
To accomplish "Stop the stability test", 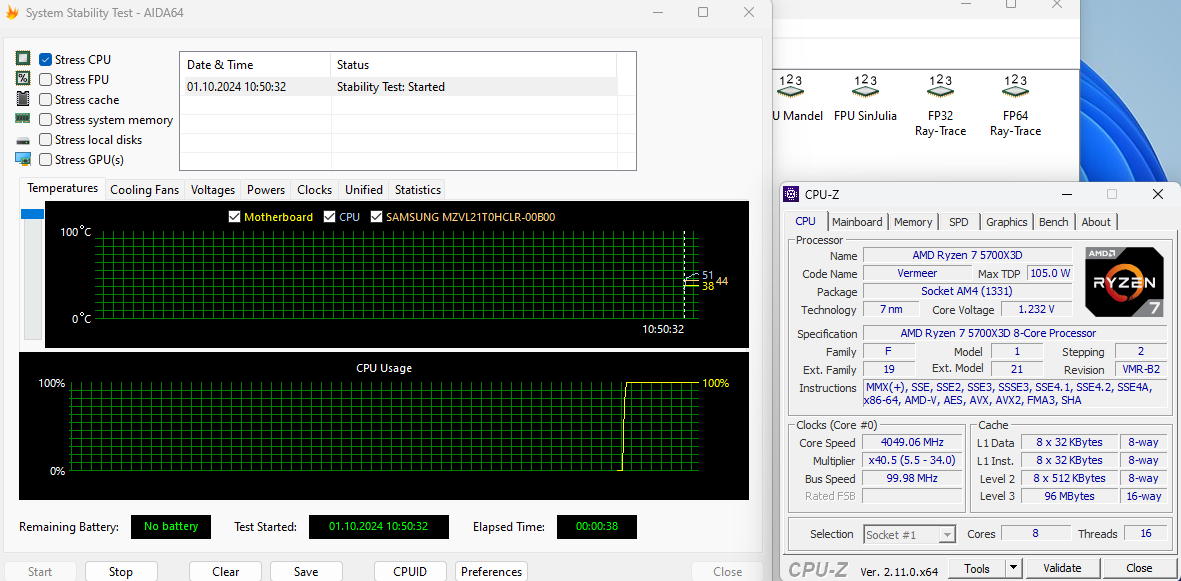I will click(121, 571).
